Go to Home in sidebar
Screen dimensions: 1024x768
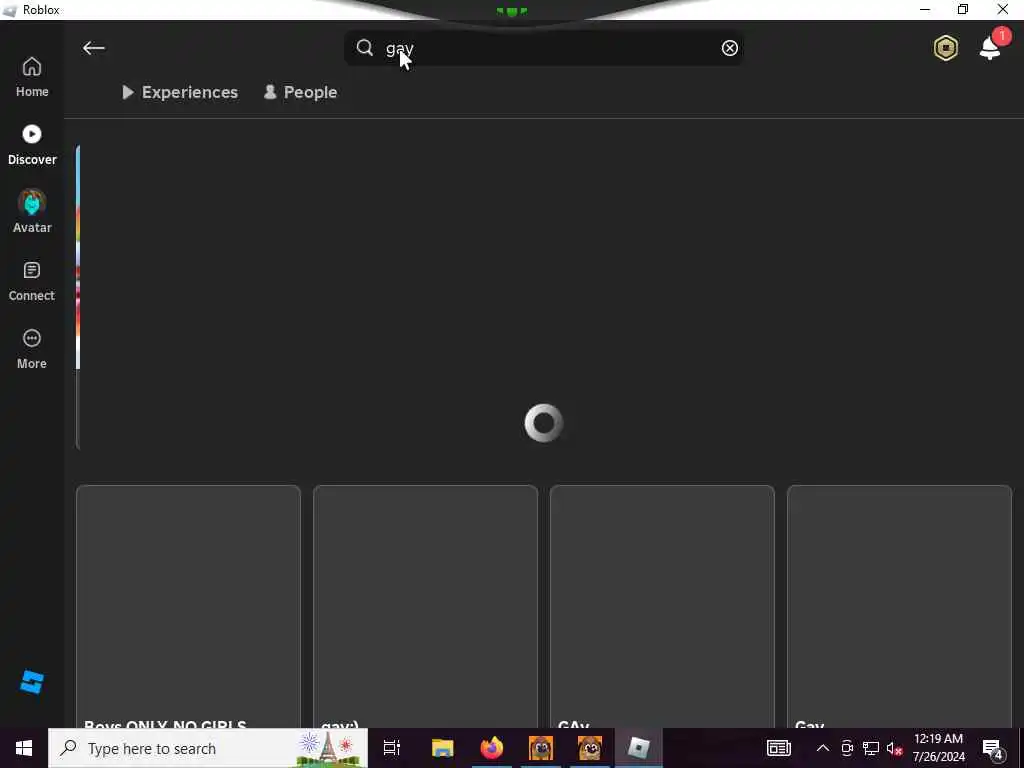[x=32, y=77]
